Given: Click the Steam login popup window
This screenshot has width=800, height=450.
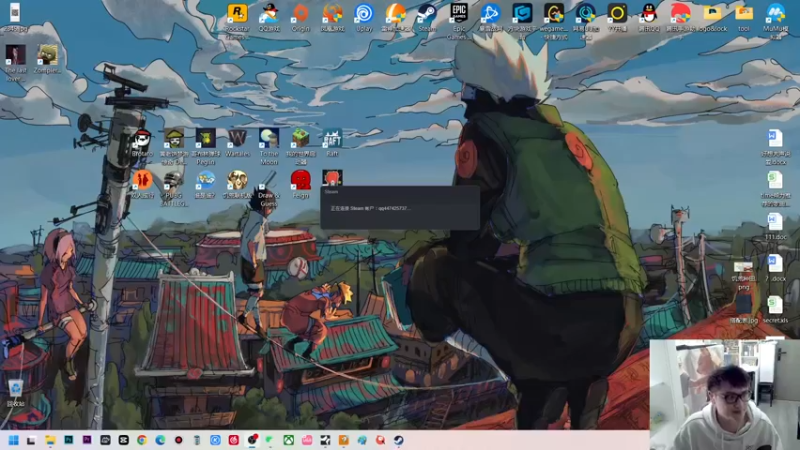Looking at the screenshot, I should tap(400, 208).
